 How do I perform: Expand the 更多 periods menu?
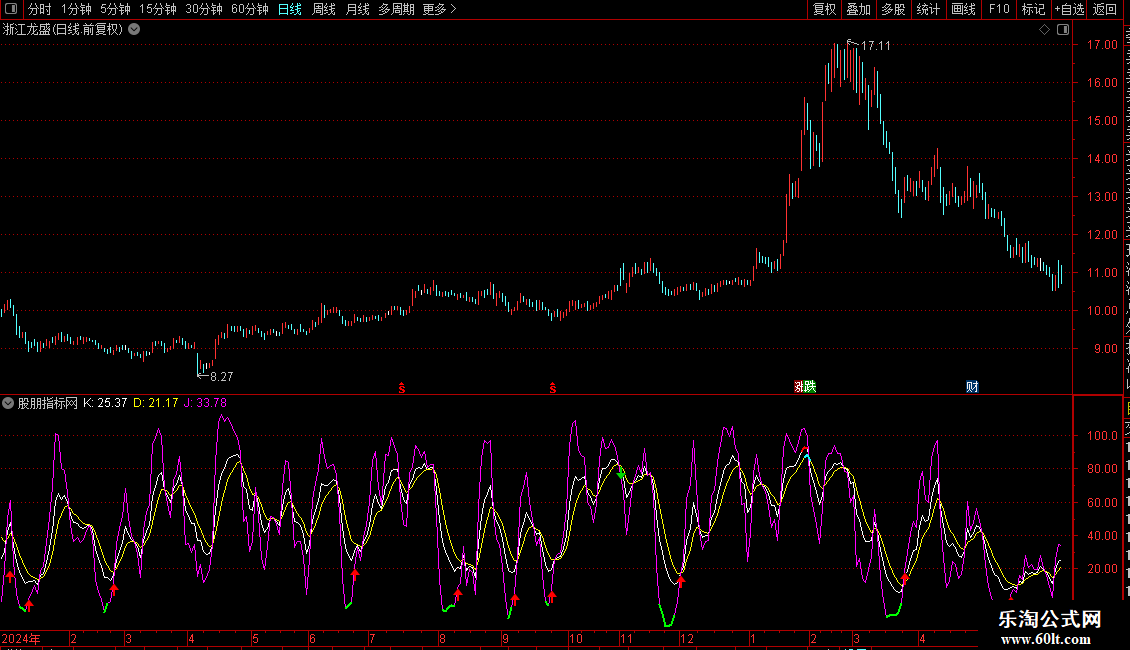point(439,9)
